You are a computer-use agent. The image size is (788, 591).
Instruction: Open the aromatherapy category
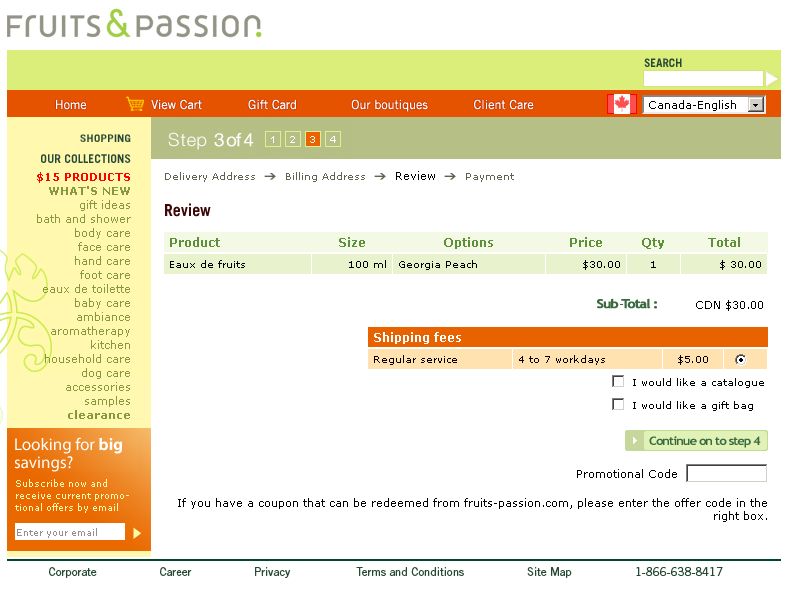[x=90, y=331]
